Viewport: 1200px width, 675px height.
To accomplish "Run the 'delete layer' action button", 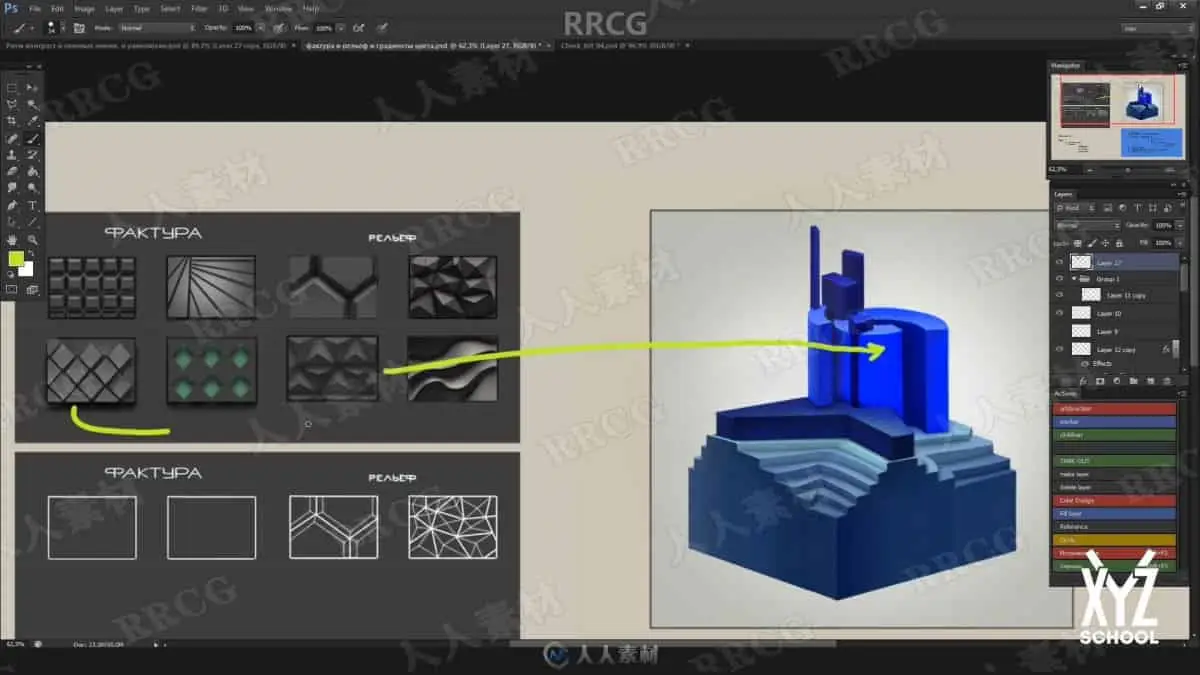I will (1115, 487).
